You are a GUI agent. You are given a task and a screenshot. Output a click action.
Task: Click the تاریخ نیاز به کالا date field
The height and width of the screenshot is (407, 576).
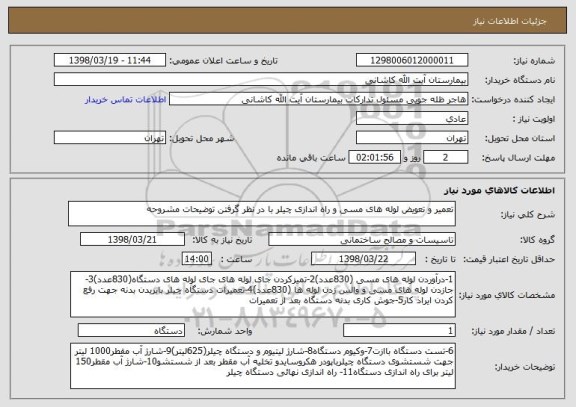tap(132, 239)
